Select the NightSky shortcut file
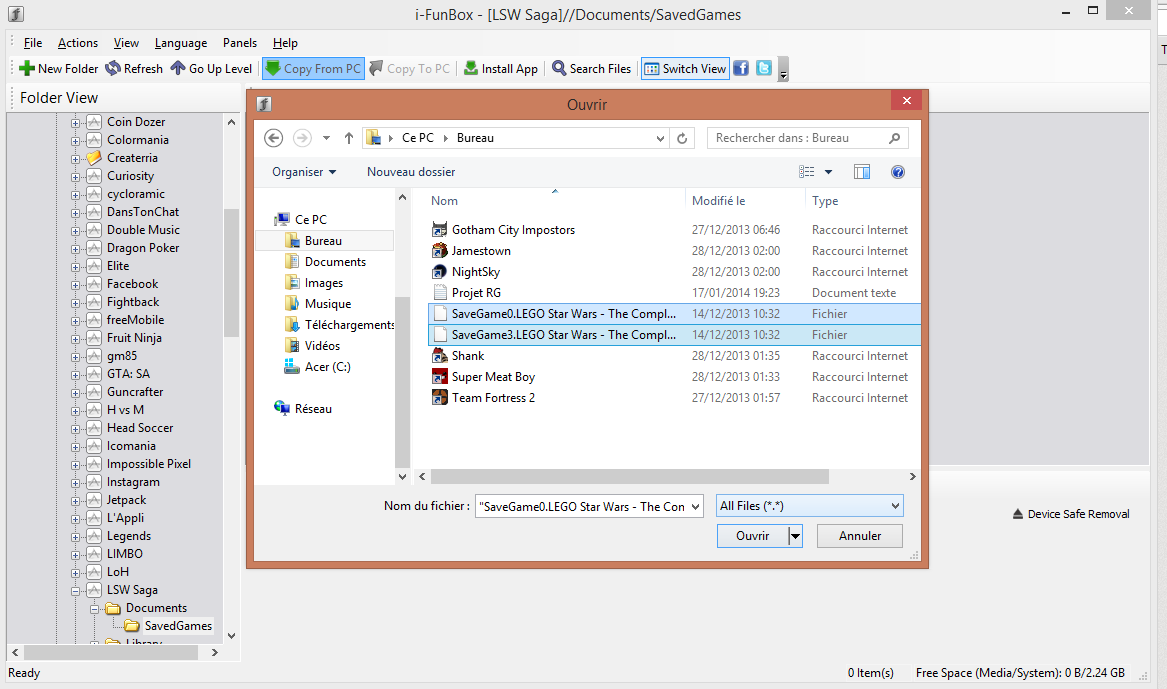Viewport: 1167px width, 689px height. pos(476,272)
